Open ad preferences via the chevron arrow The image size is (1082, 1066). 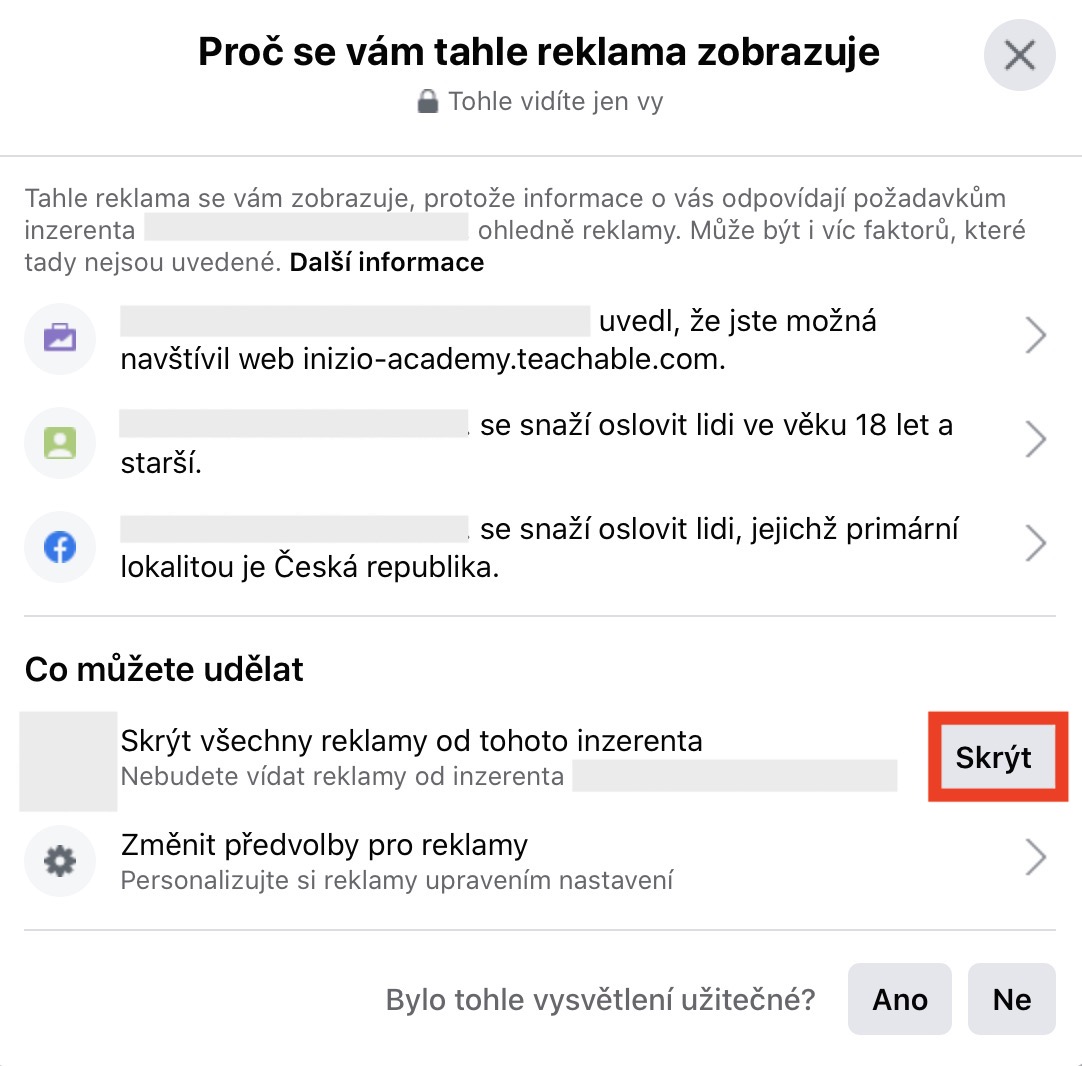pos(1036,857)
